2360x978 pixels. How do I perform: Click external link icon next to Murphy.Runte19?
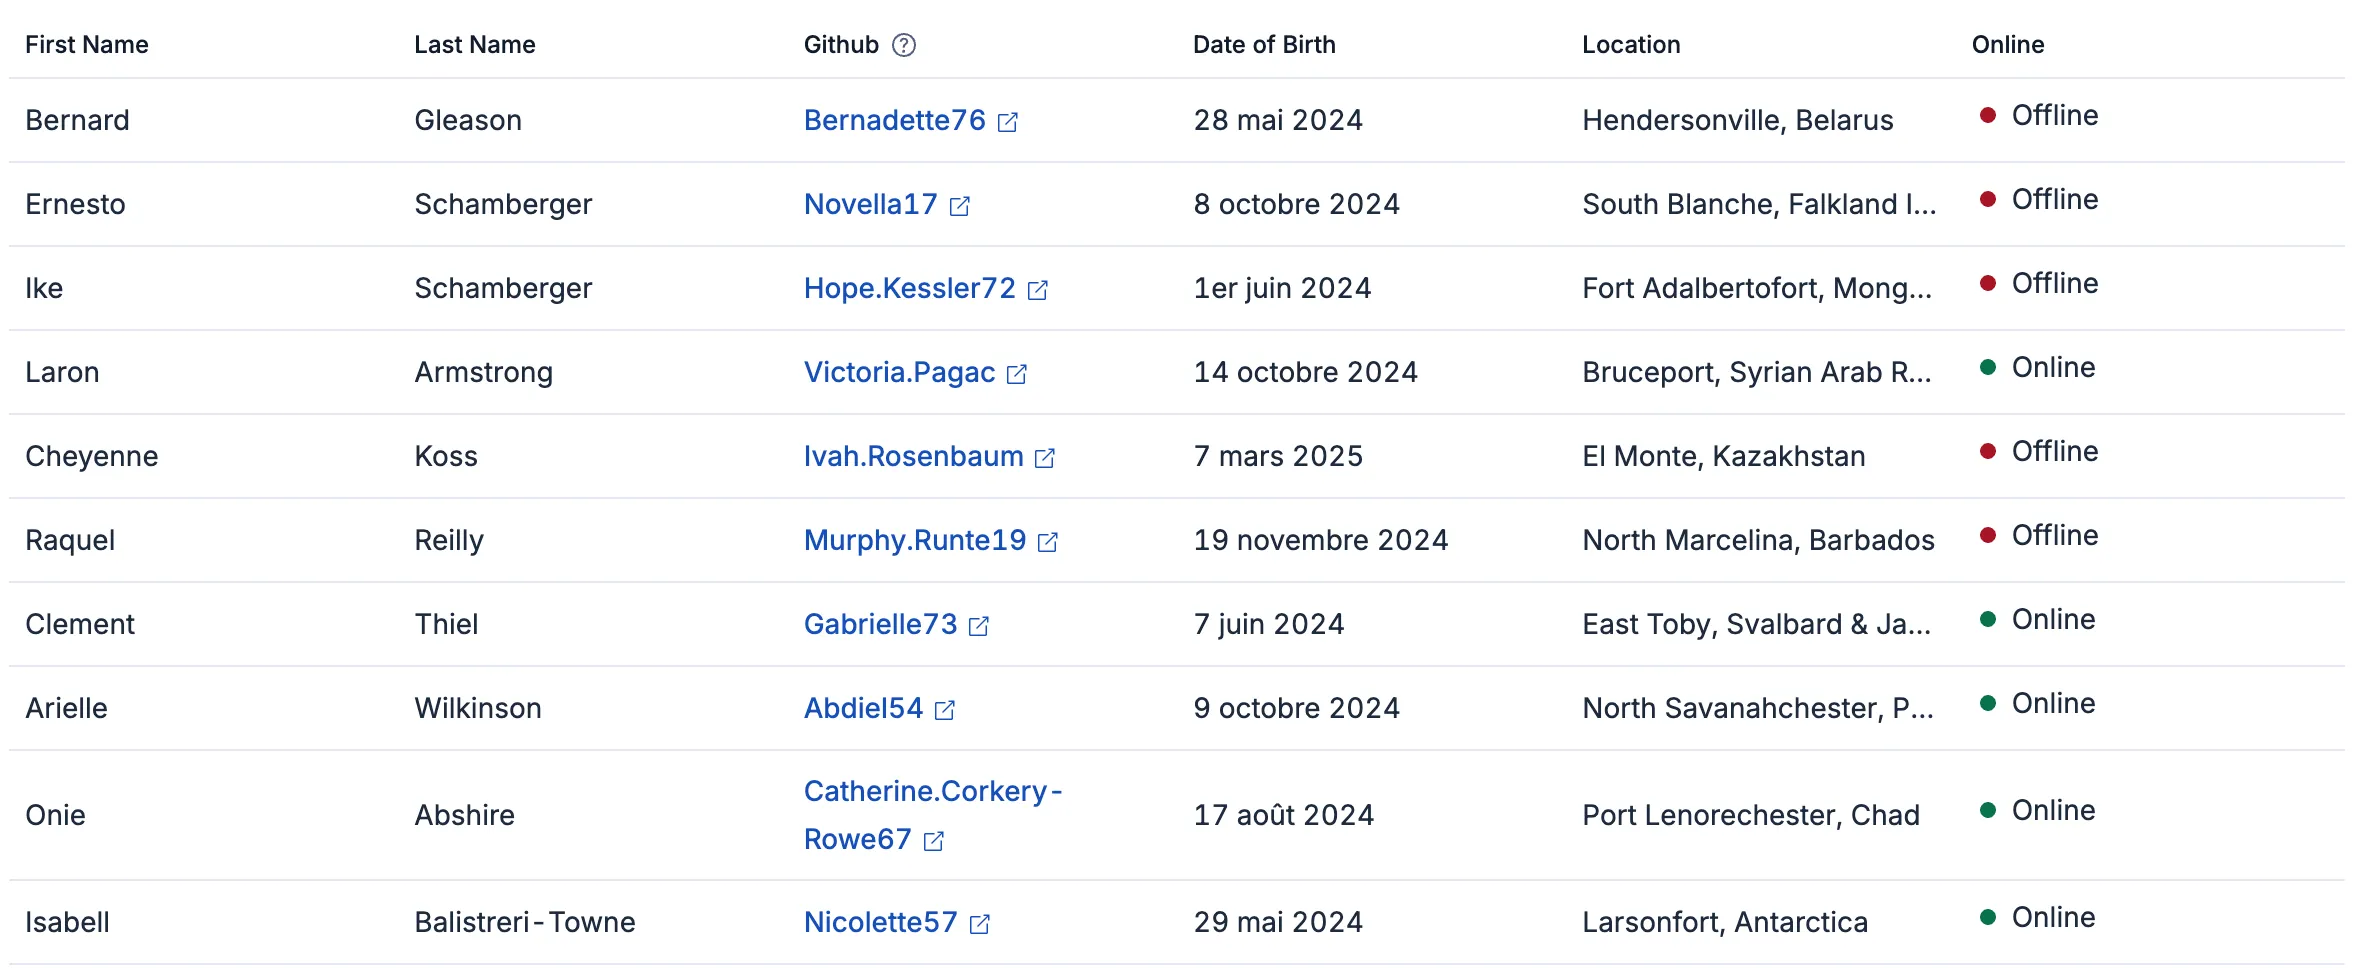click(x=1048, y=542)
